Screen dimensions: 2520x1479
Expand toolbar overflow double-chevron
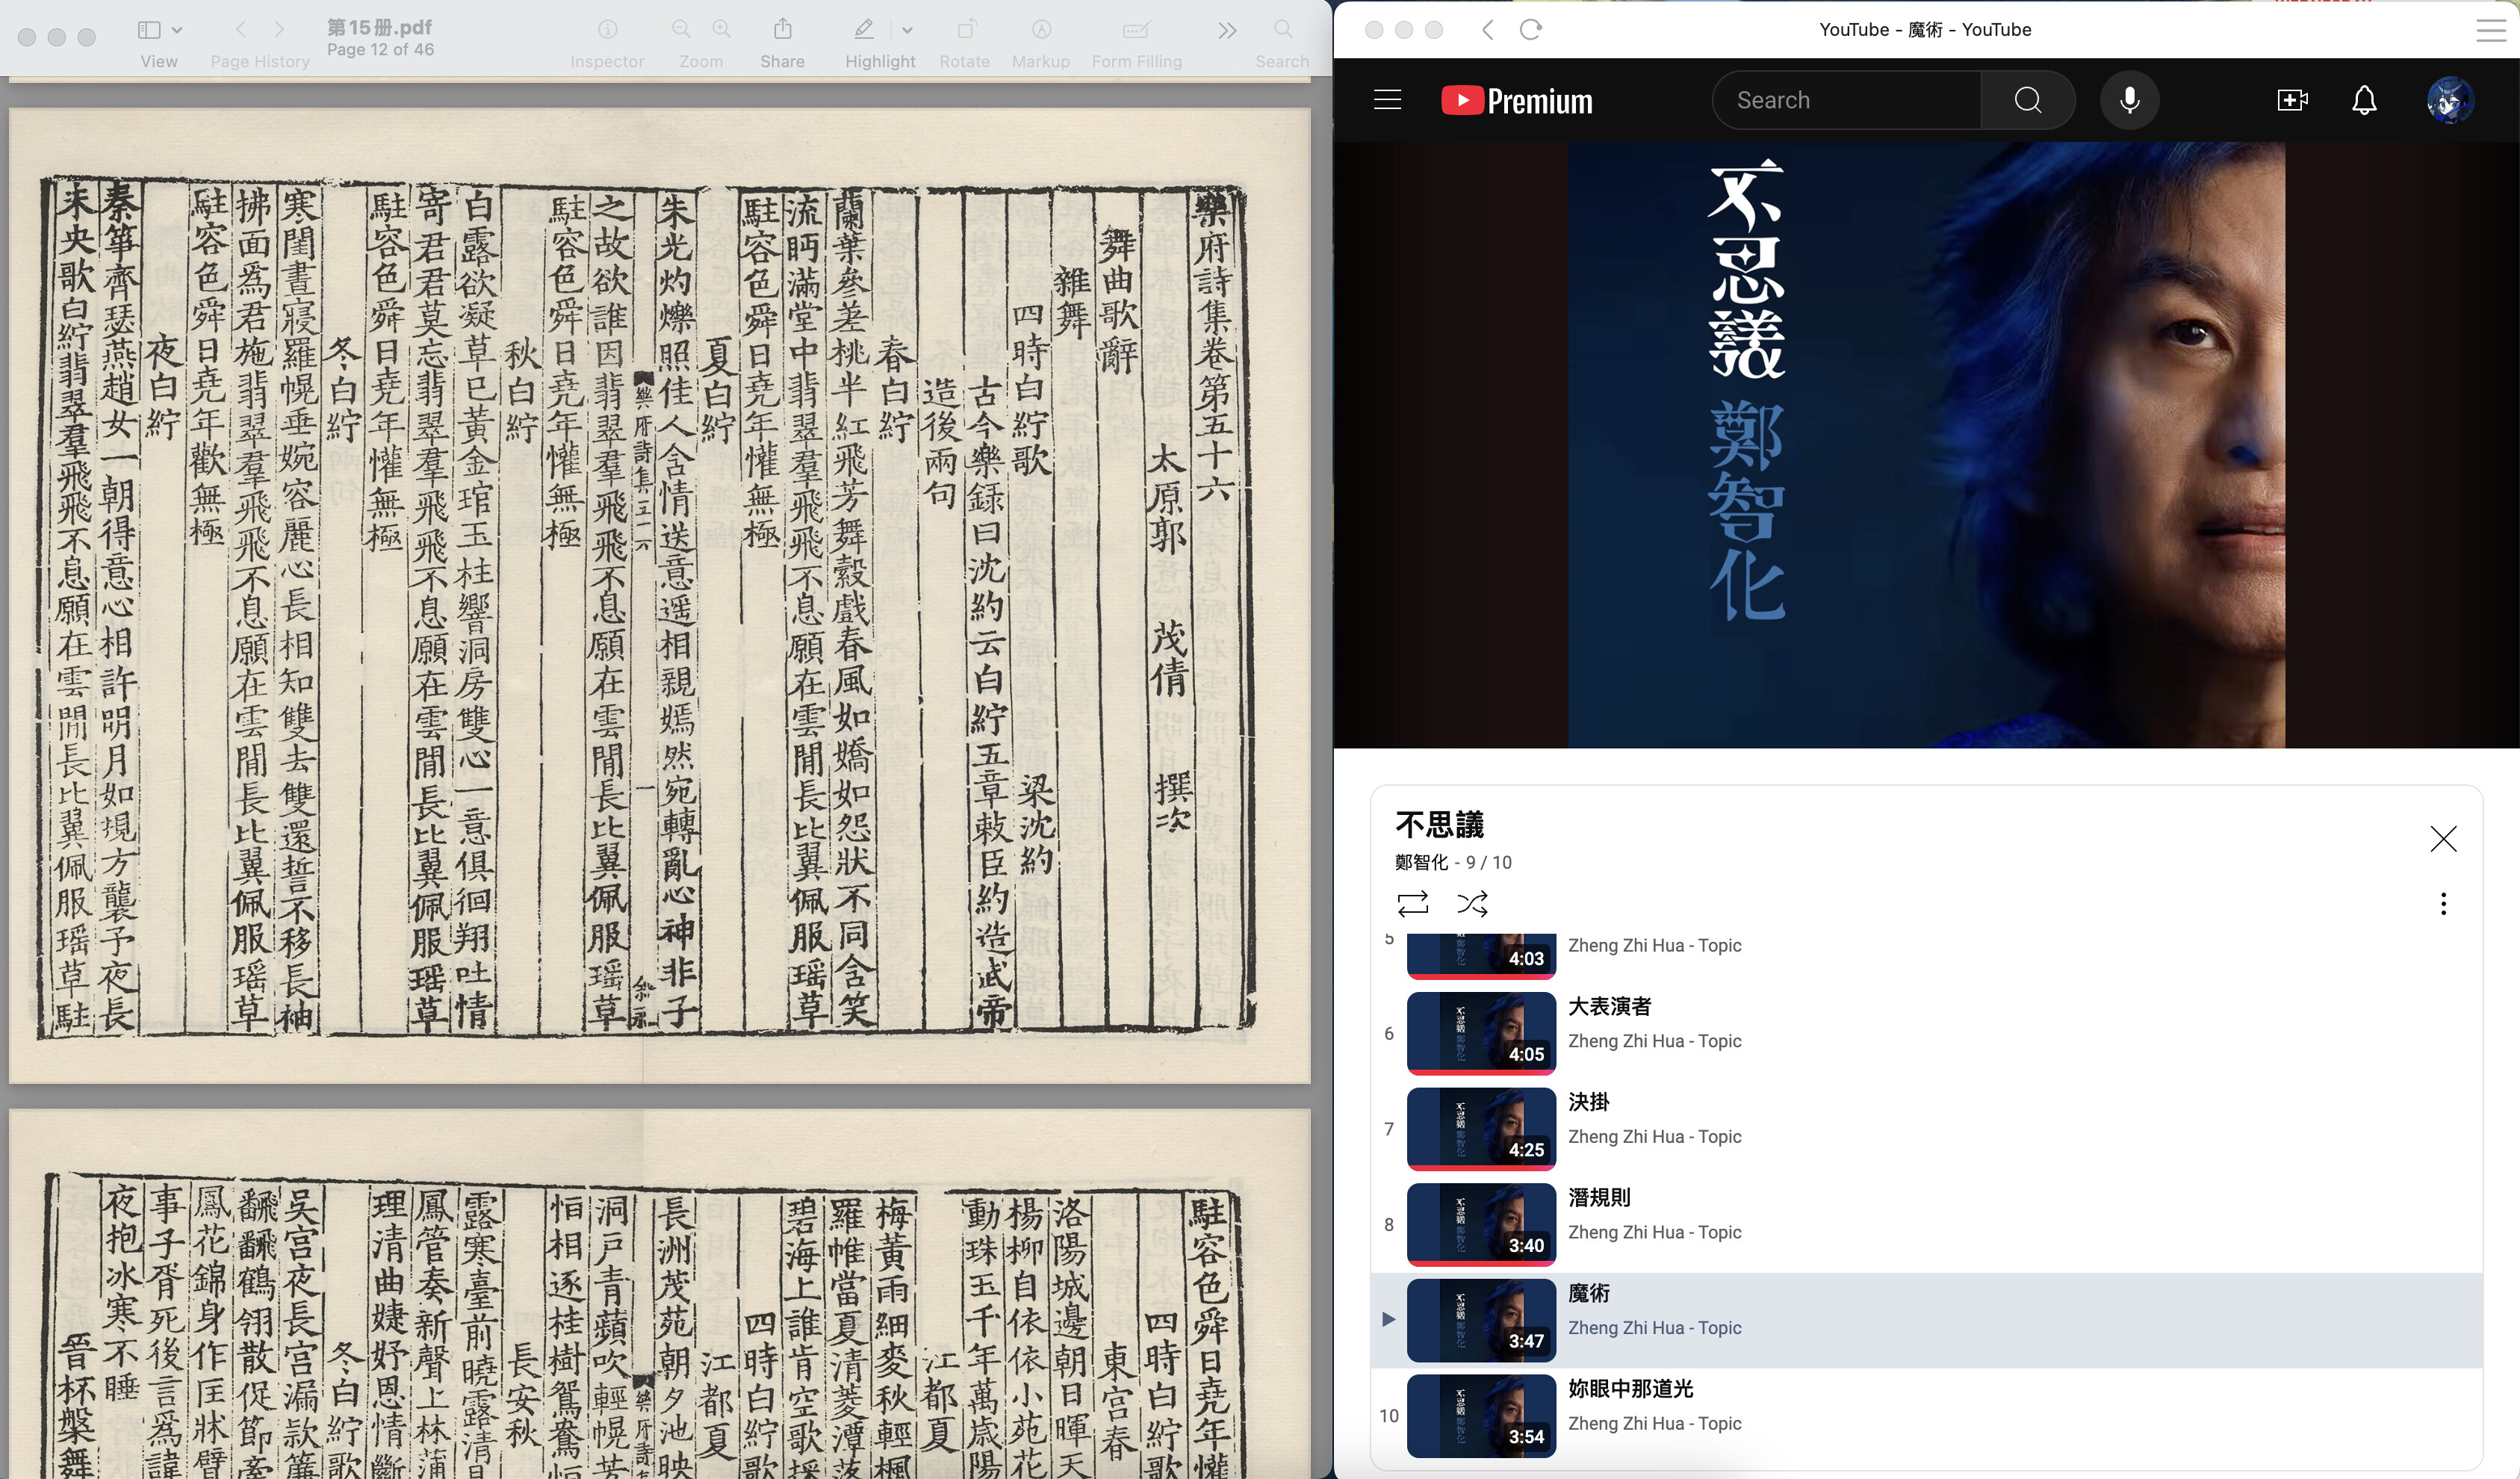click(x=1227, y=30)
